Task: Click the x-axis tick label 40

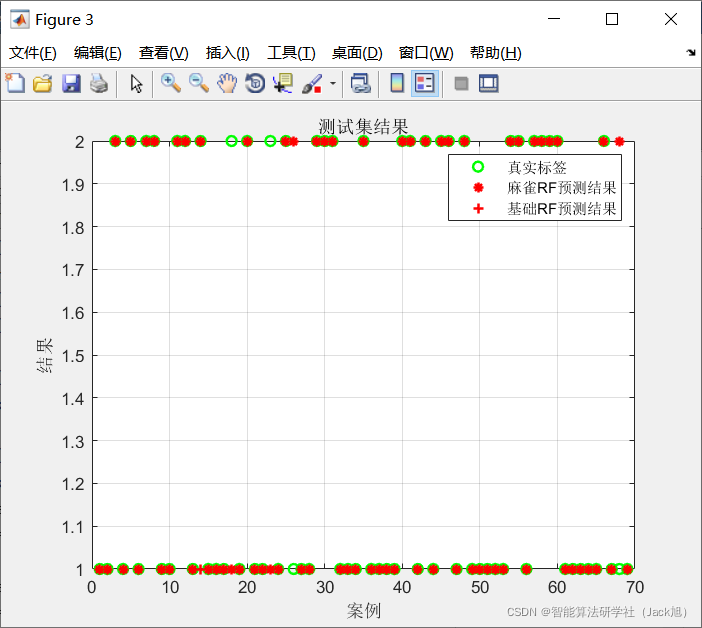Action: 402,587
